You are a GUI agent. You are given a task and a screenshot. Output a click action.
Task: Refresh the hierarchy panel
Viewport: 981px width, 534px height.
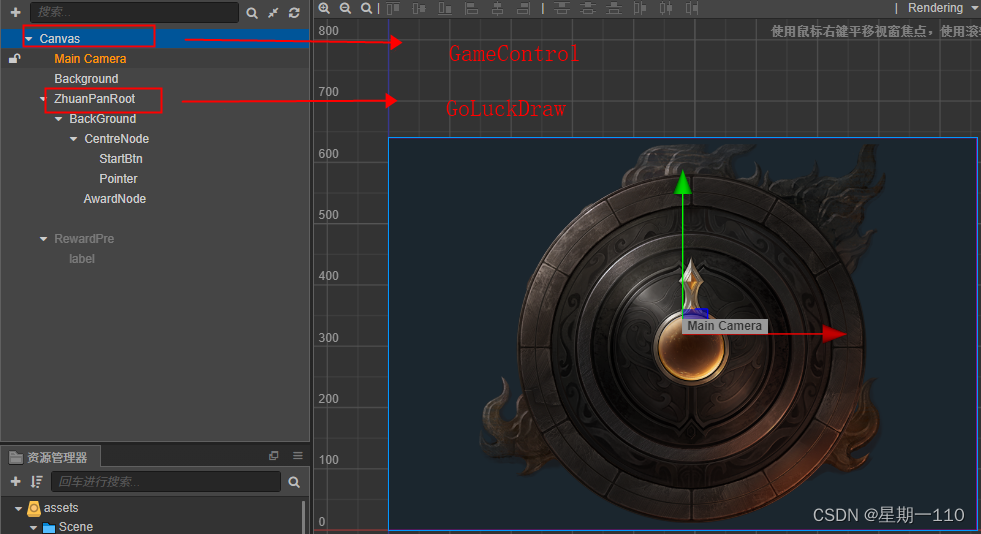click(x=294, y=13)
